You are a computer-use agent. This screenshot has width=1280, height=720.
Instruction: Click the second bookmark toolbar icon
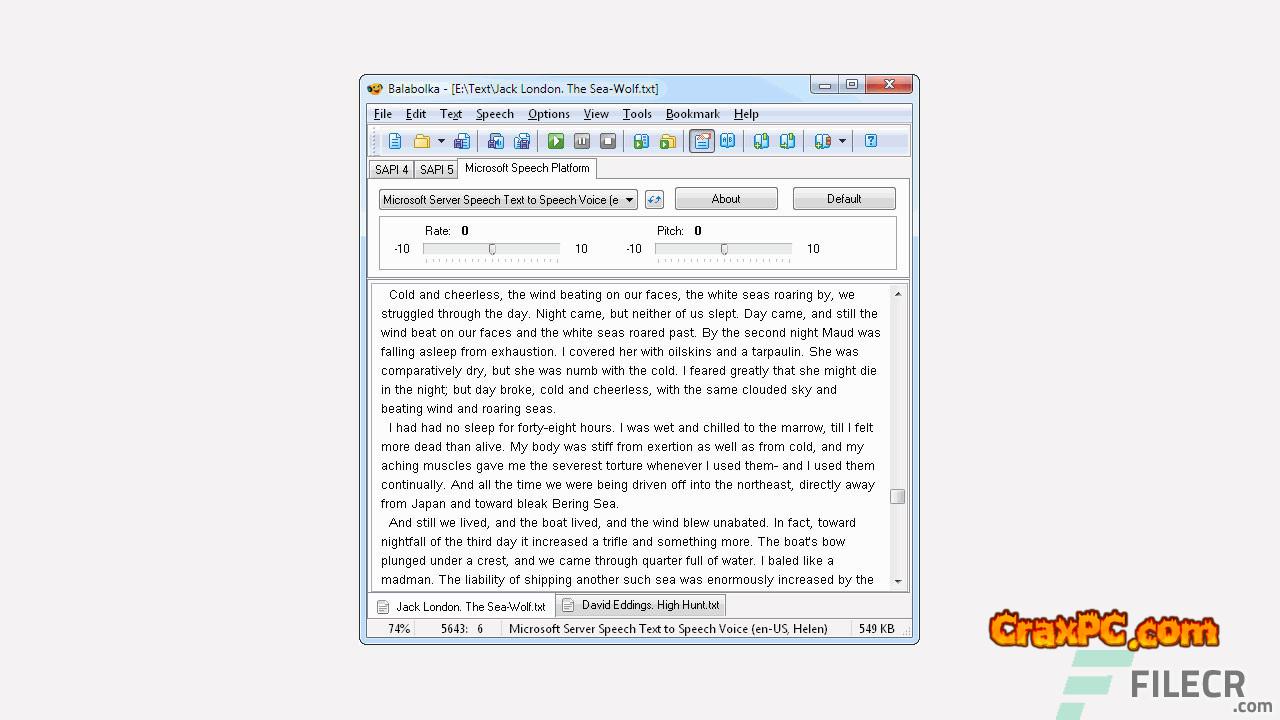click(x=788, y=141)
